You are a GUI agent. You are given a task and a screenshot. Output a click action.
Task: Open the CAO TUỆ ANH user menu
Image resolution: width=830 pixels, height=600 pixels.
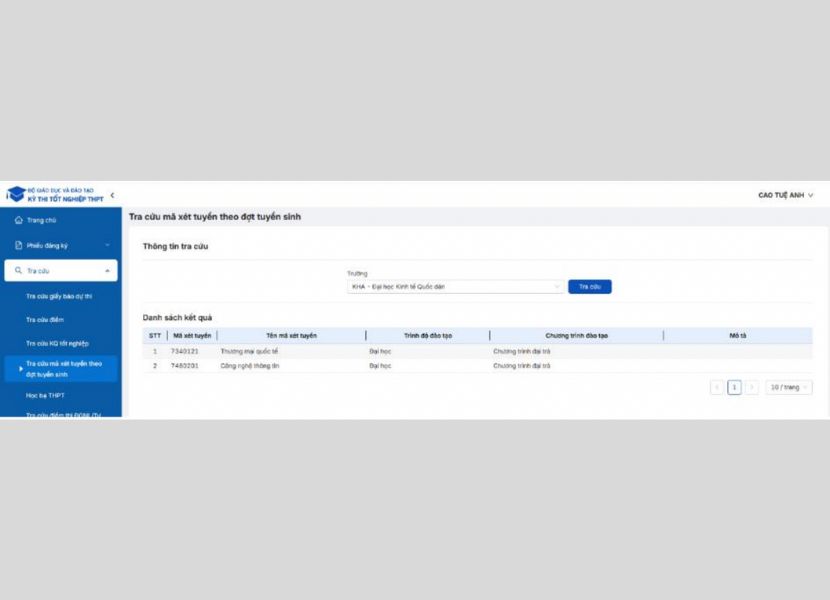786,195
